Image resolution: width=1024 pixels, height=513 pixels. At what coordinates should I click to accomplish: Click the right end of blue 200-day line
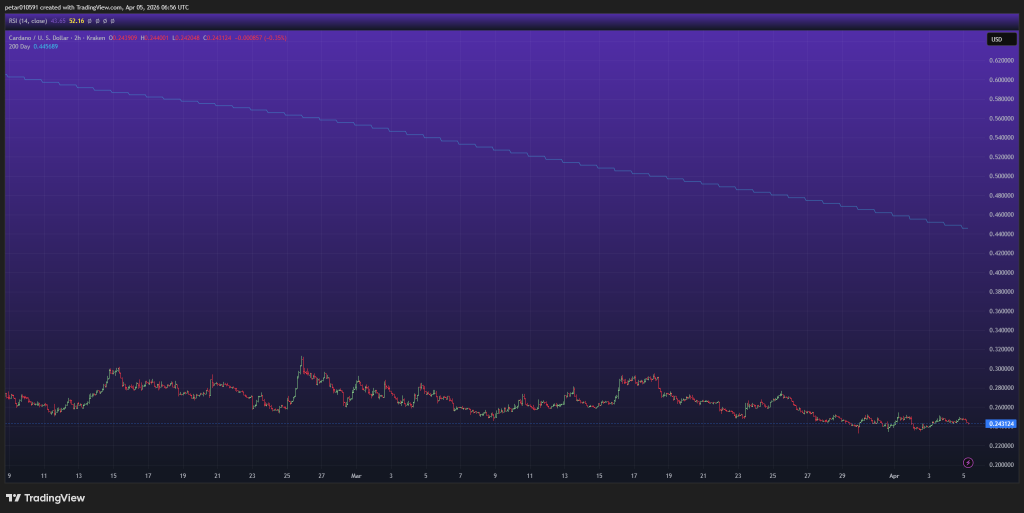[x=966, y=229]
